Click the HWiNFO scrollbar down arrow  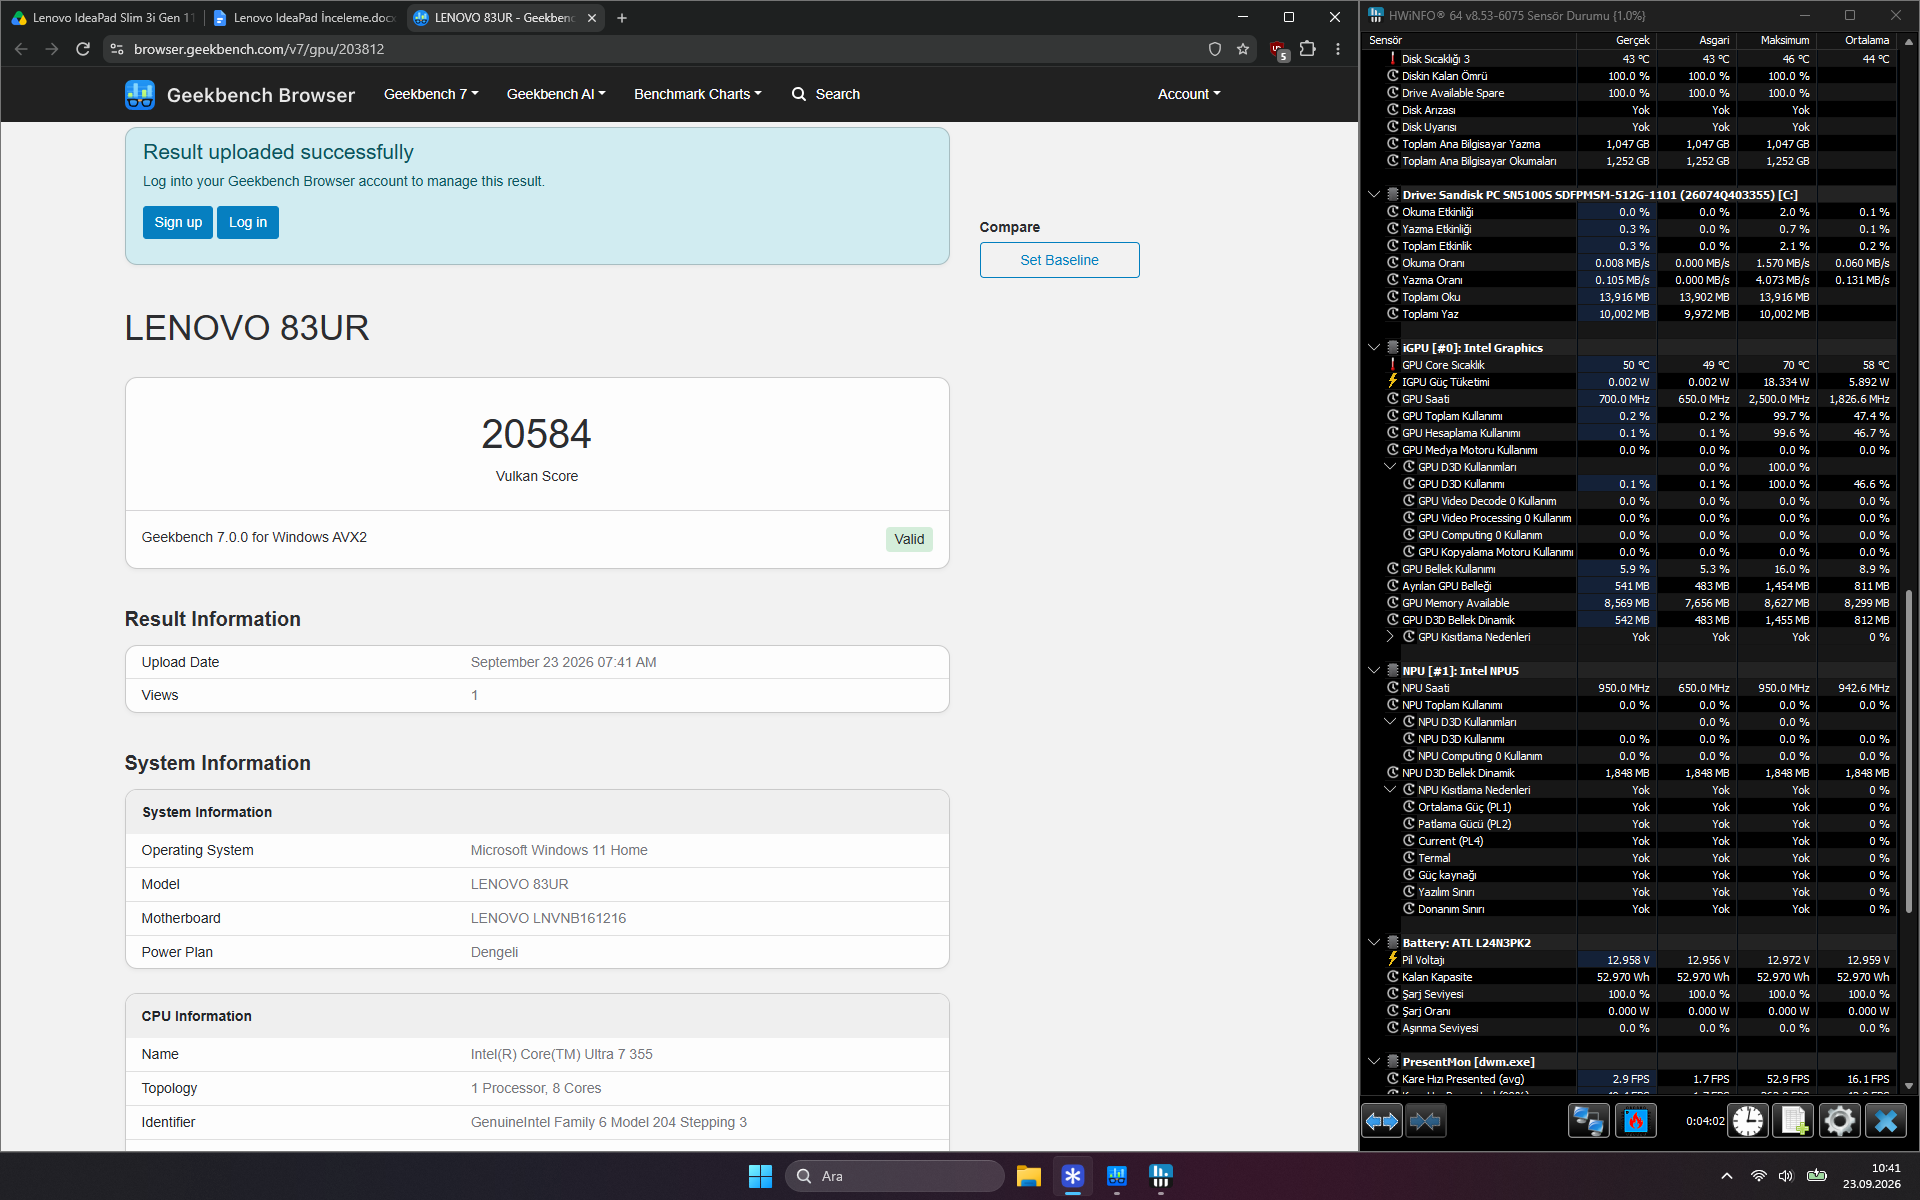1909,1085
